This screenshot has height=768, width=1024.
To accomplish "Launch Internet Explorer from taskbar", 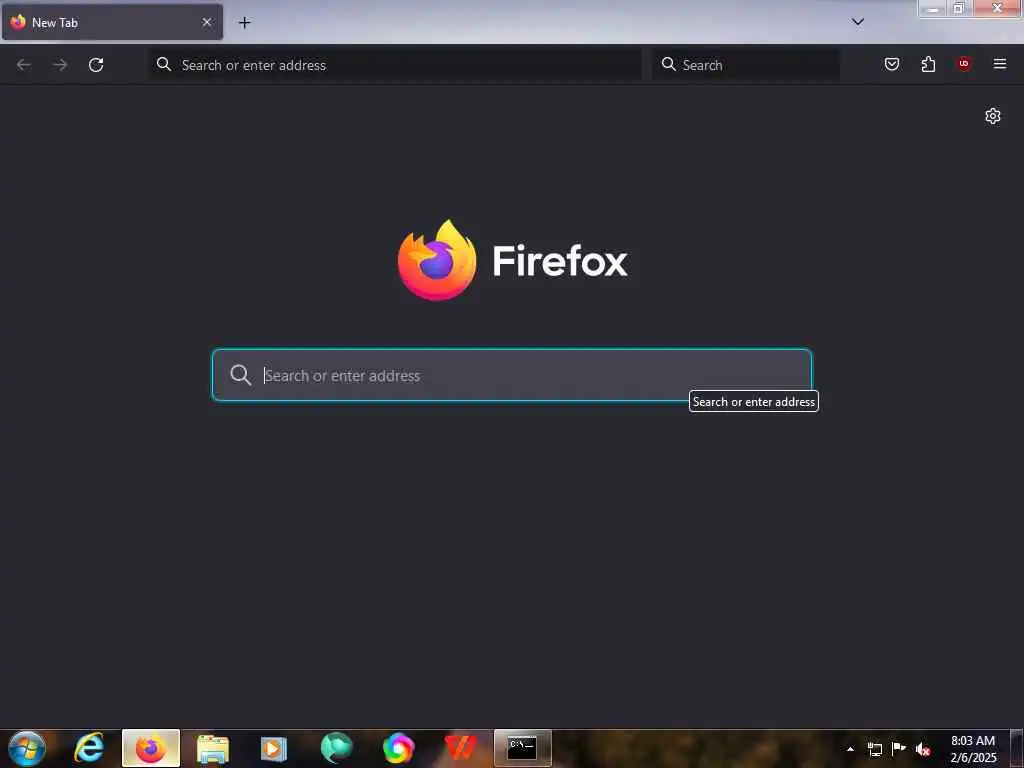I will [89, 748].
